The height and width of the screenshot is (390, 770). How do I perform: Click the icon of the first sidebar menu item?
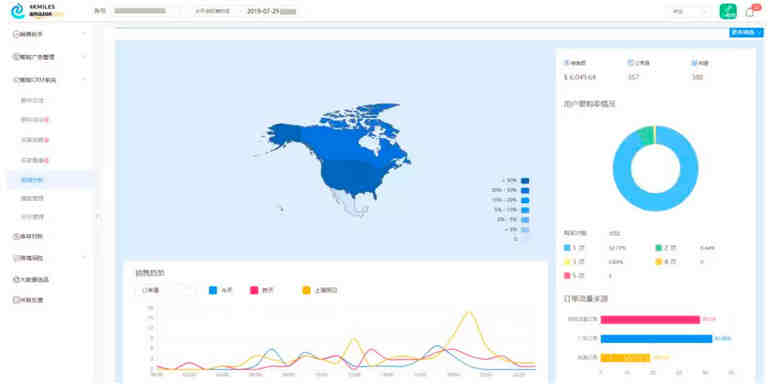click(16, 34)
